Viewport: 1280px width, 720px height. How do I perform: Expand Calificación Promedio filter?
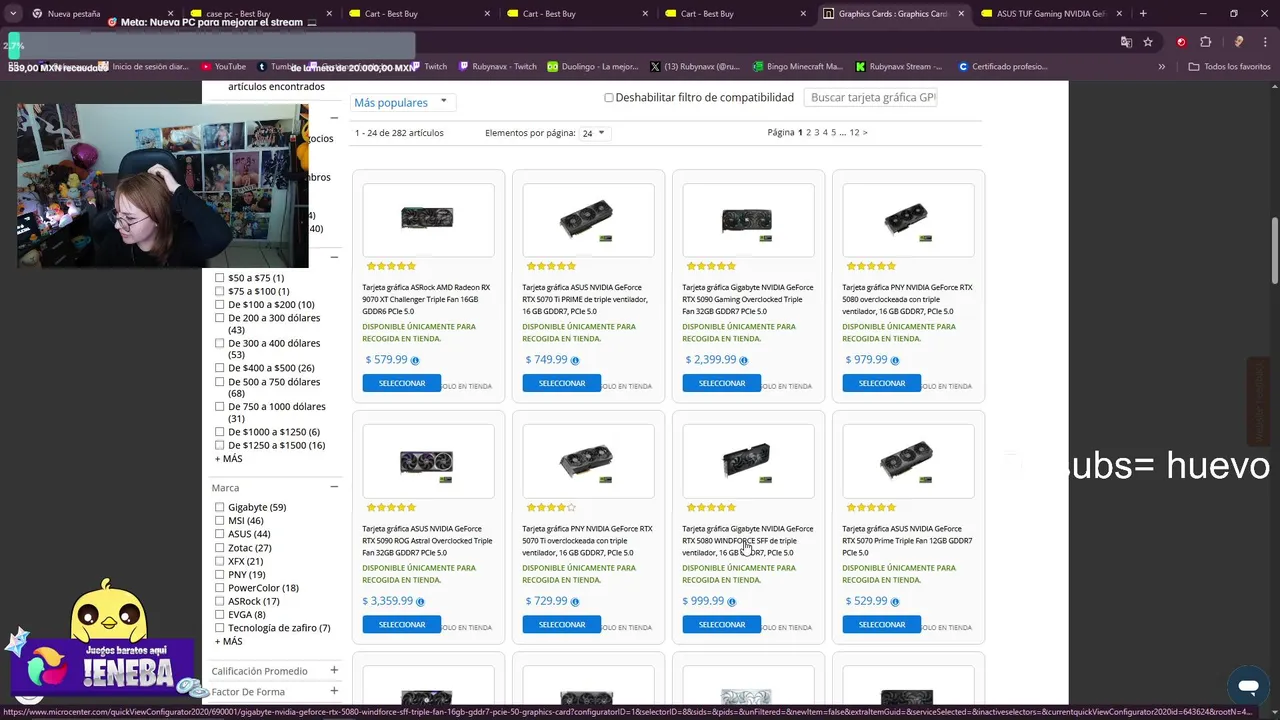point(334,671)
